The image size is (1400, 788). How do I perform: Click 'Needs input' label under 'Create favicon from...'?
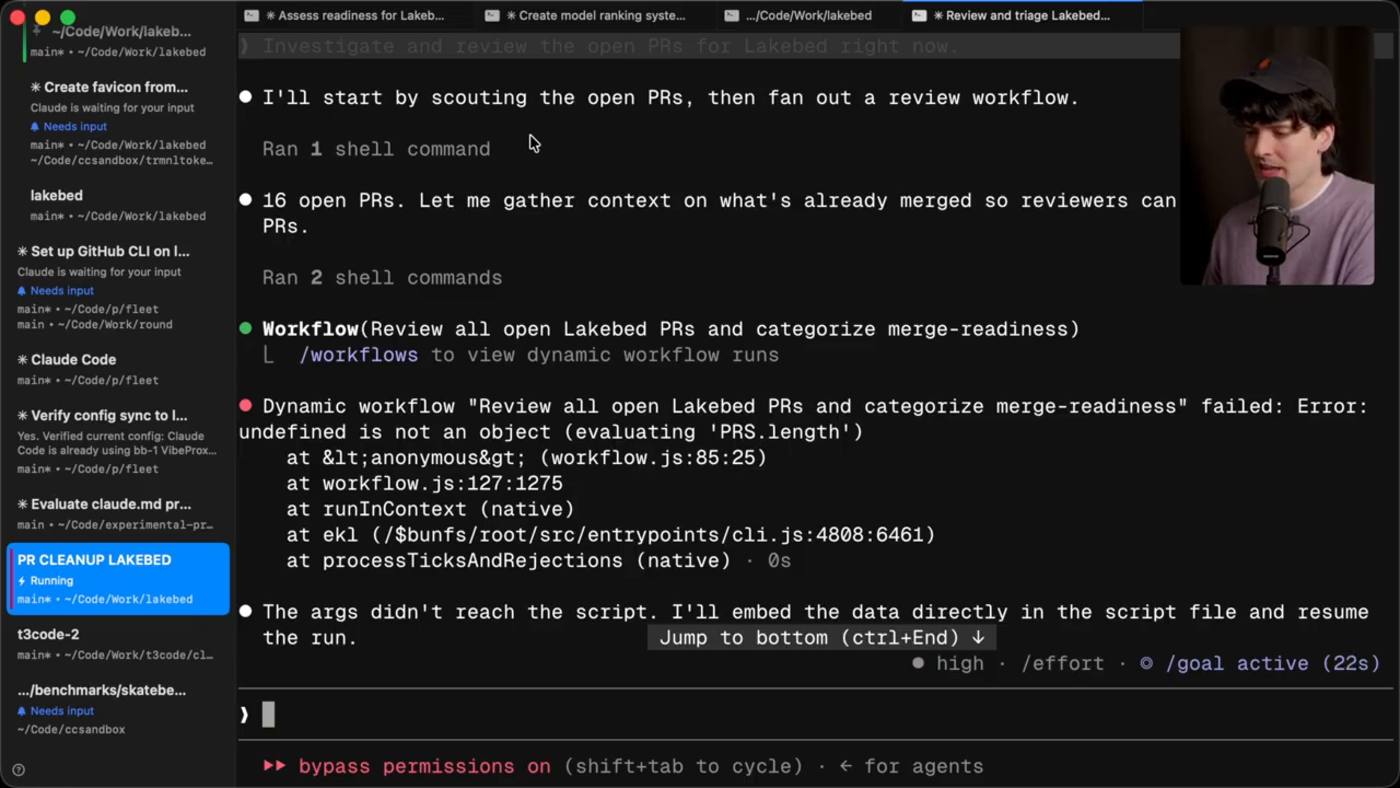[74, 127]
